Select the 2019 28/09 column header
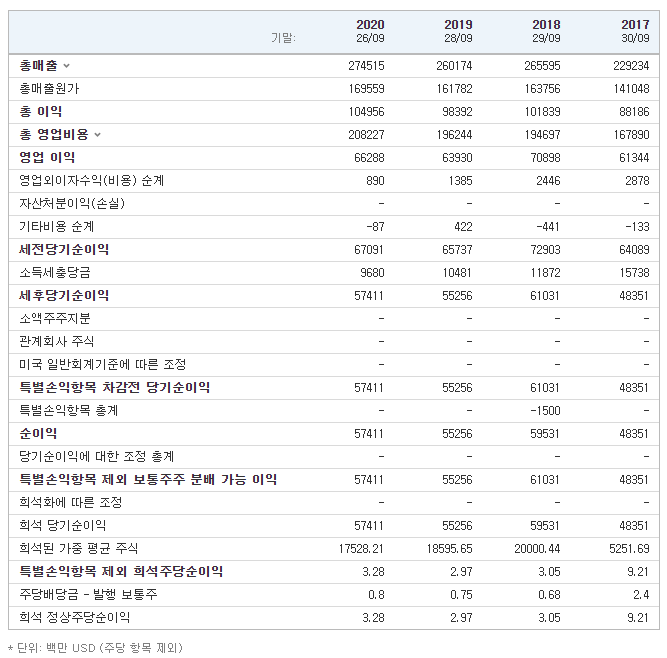The height and width of the screenshot is (658, 667). click(458, 31)
